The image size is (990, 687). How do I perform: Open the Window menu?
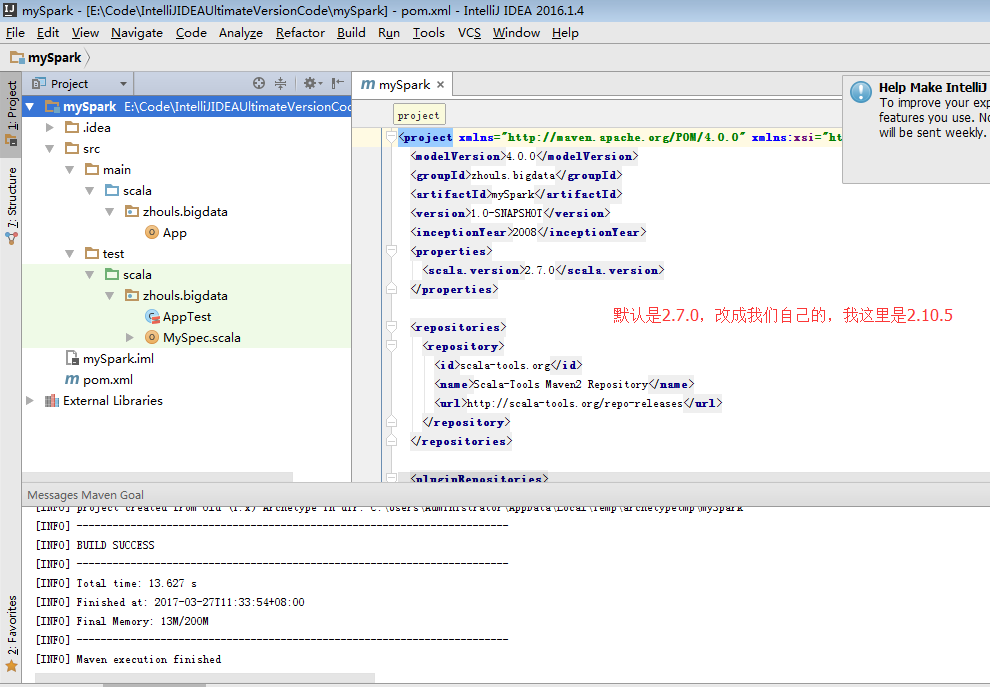point(516,33)
